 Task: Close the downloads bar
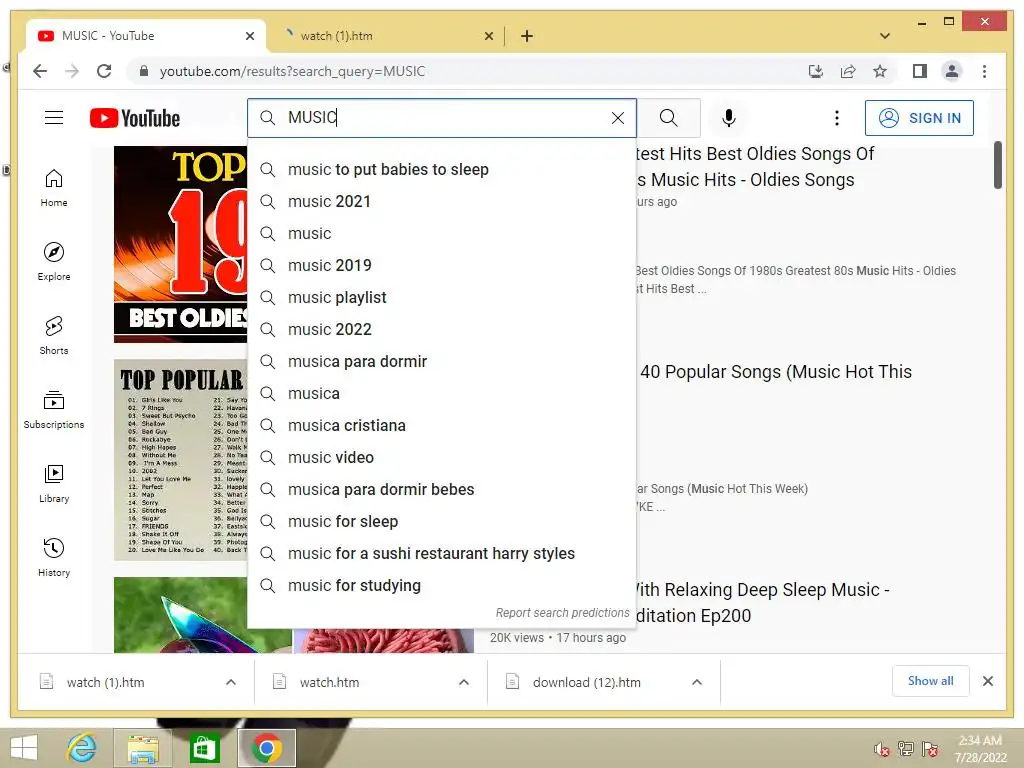[x=987, y=681]
